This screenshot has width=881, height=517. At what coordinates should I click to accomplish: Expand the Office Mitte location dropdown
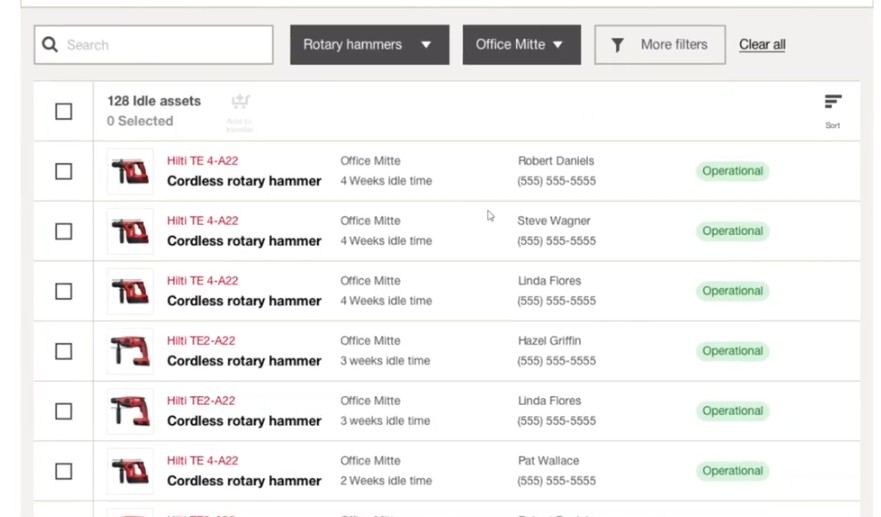point(521,44)
